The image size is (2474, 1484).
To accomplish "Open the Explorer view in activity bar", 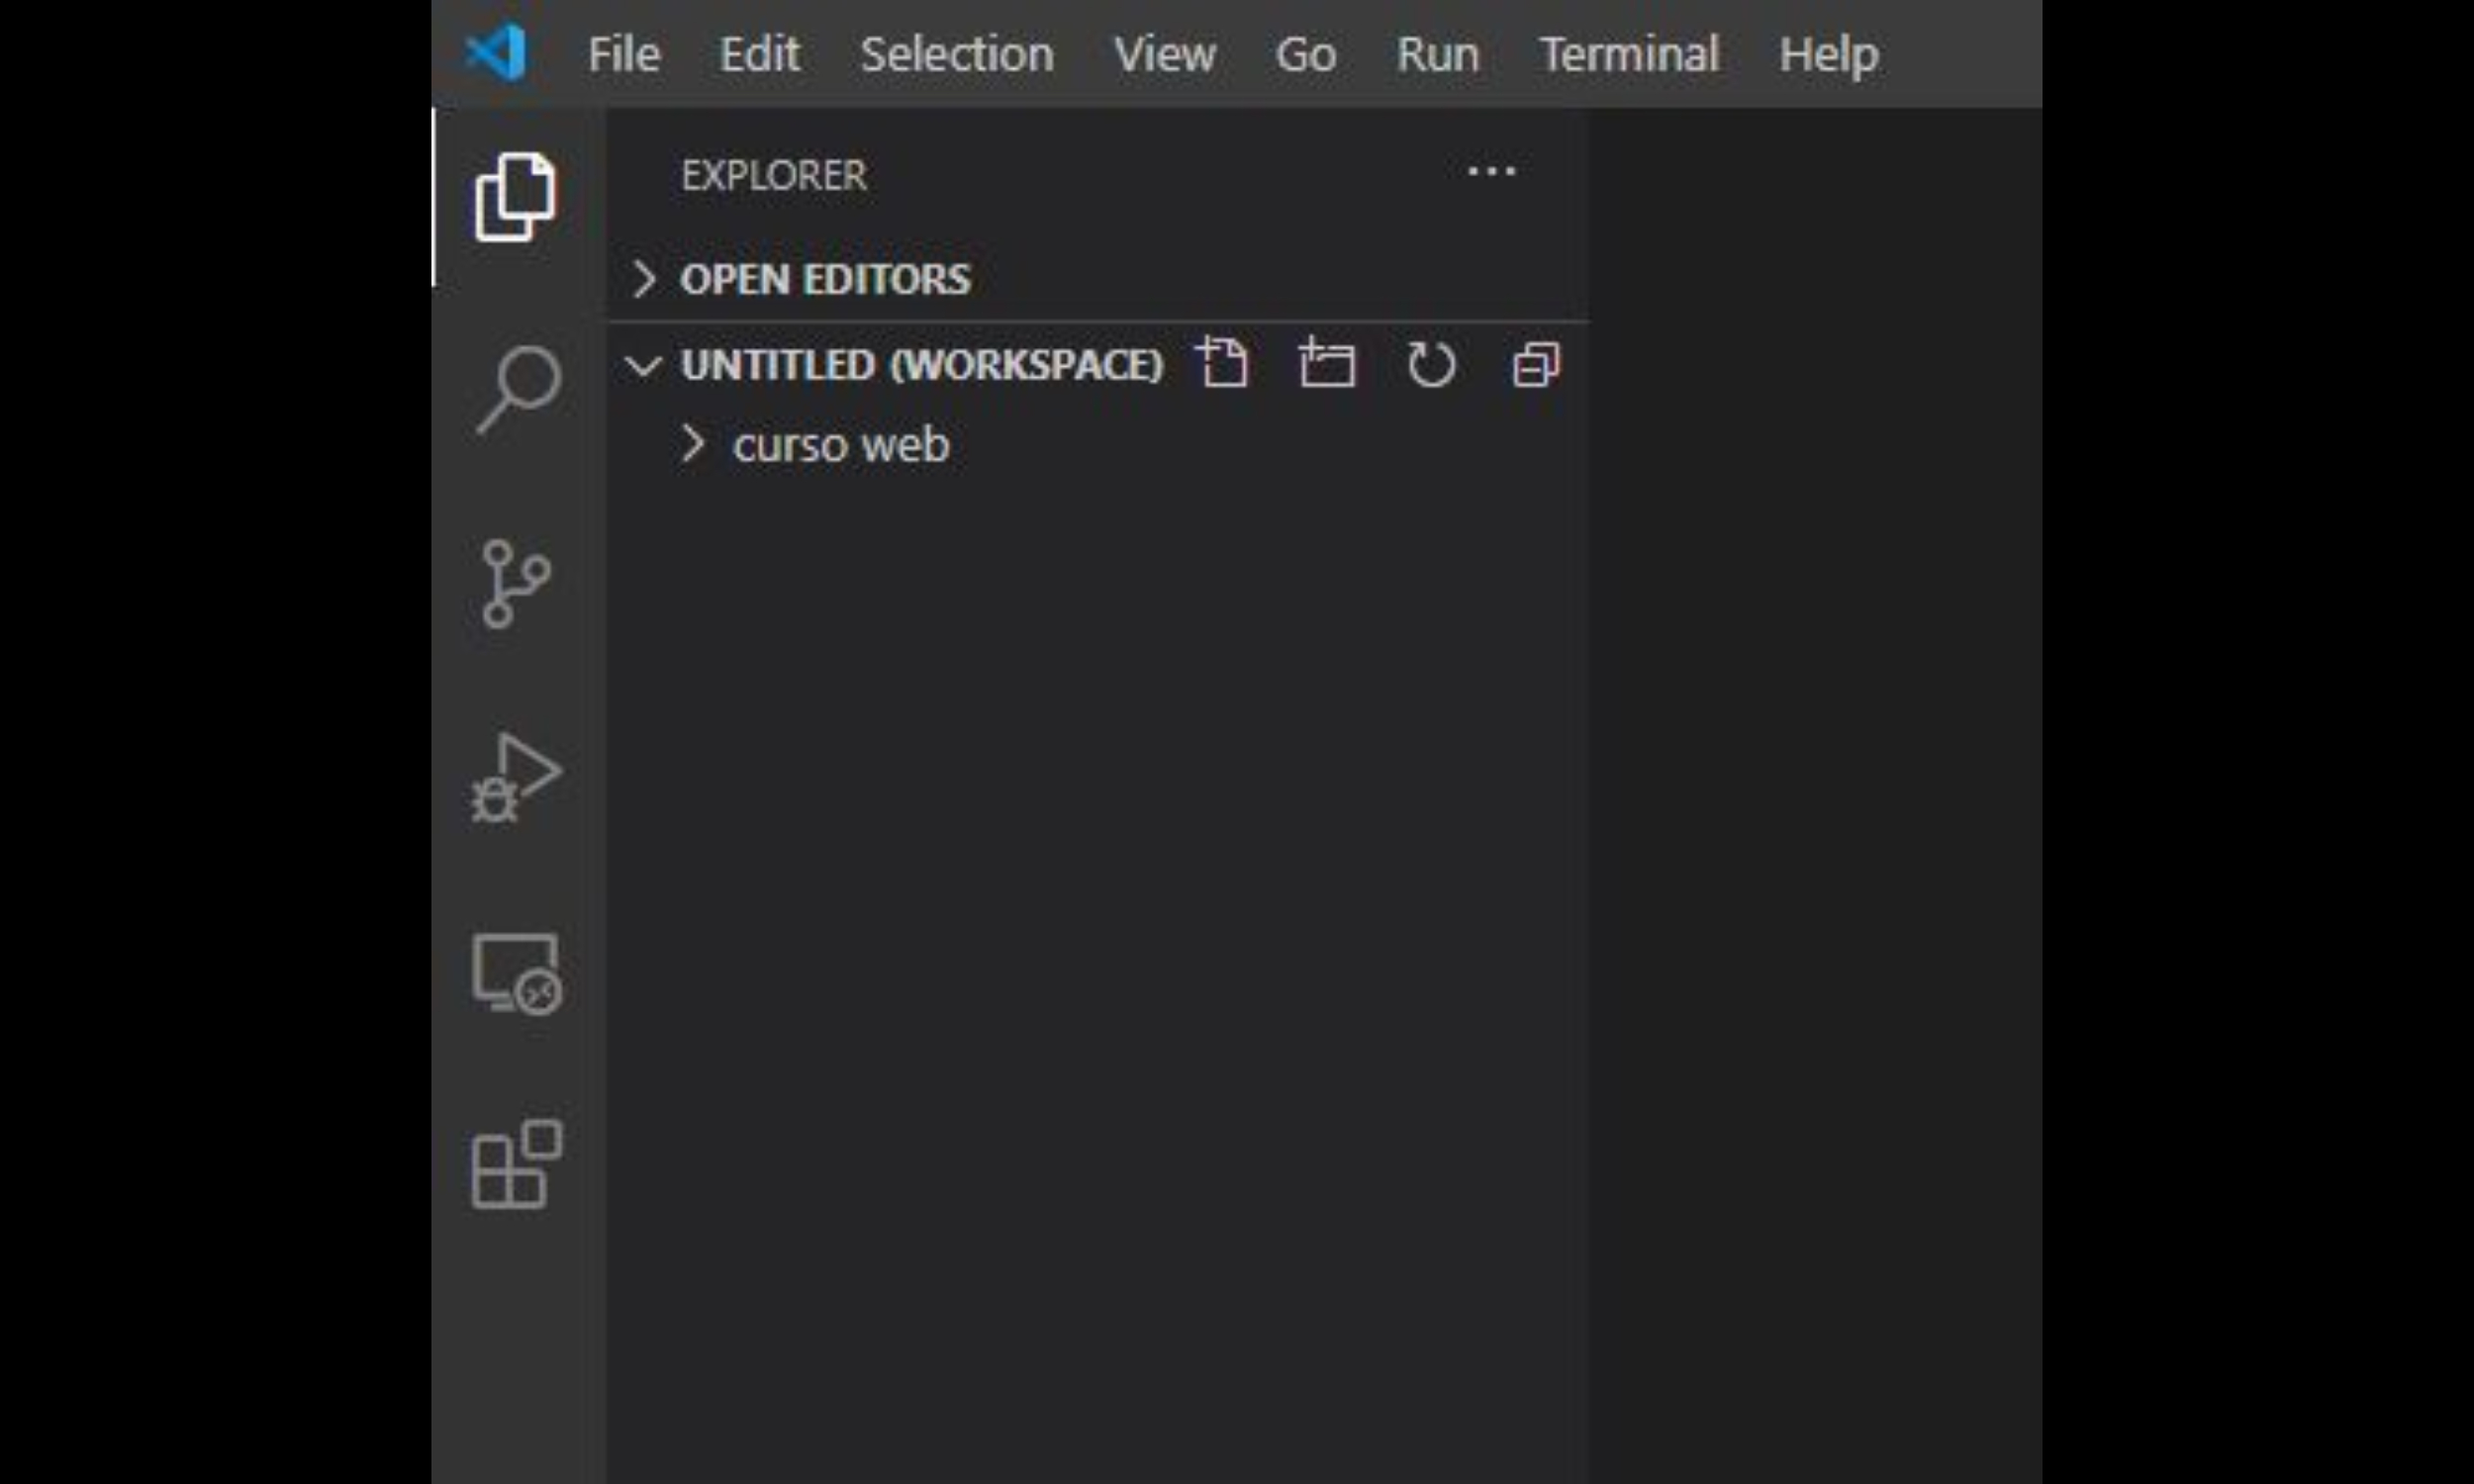I will (515, 197).
